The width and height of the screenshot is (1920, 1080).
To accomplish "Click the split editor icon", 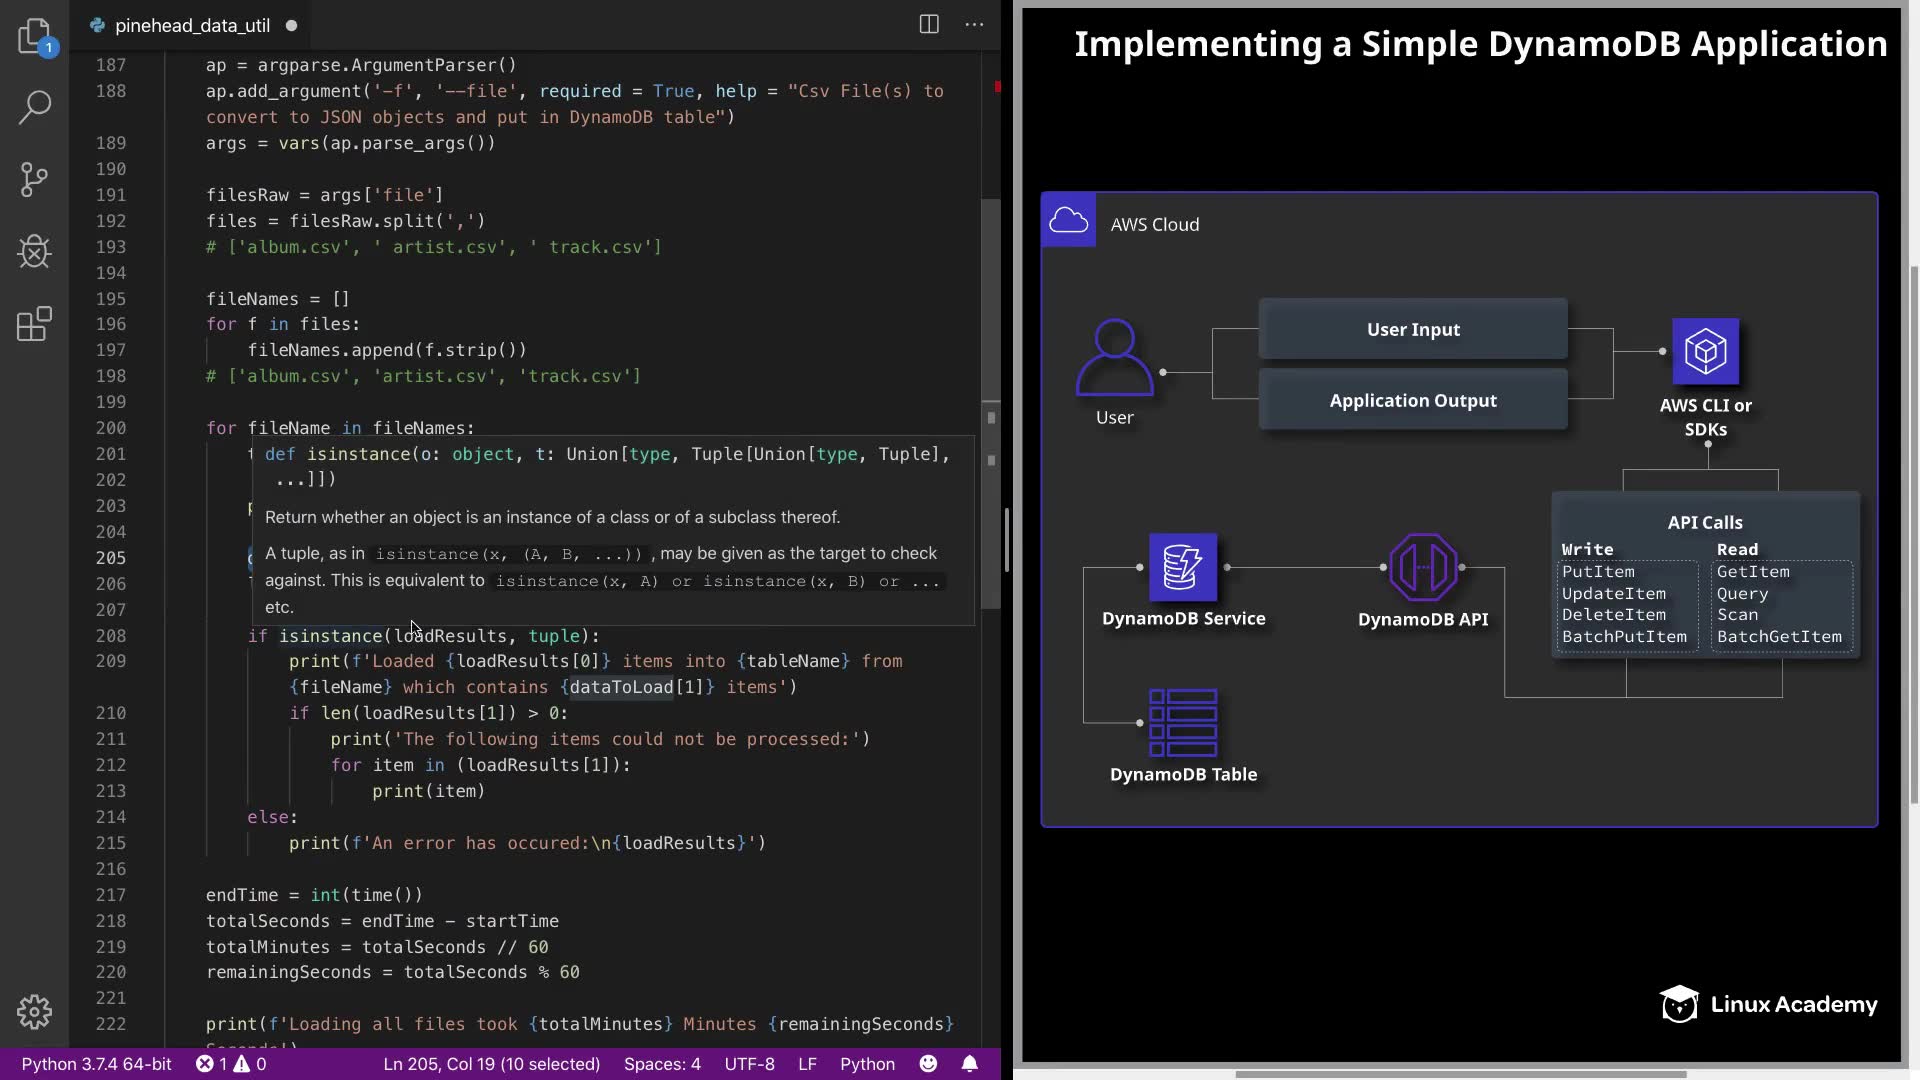I will pyautogui.click(x=929, y=25).
